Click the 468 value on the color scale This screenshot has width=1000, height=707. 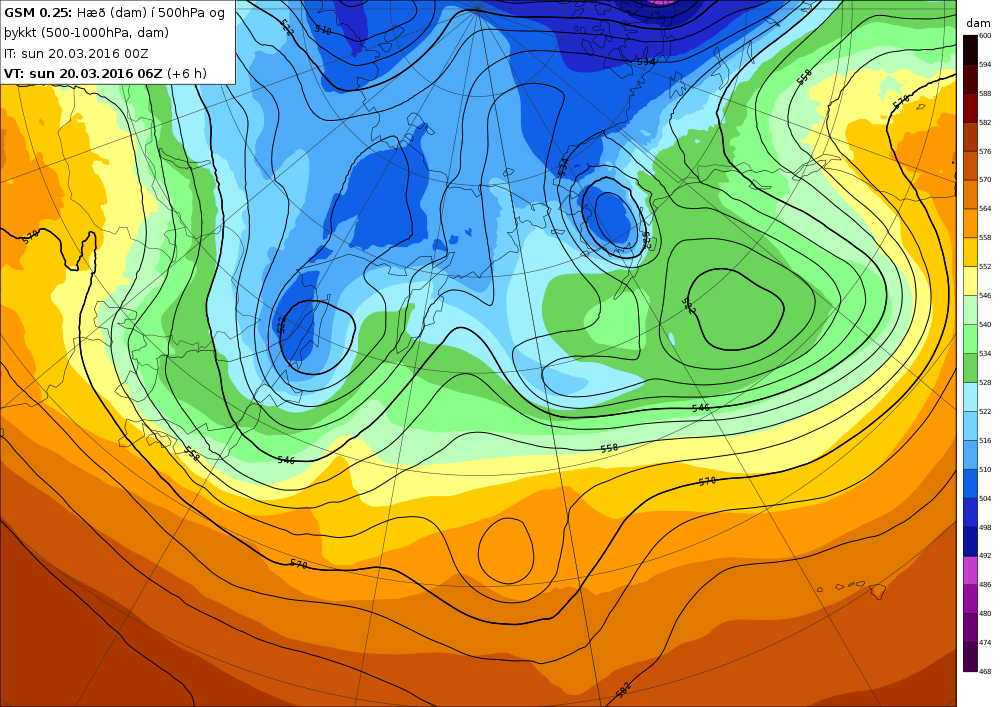985,671
